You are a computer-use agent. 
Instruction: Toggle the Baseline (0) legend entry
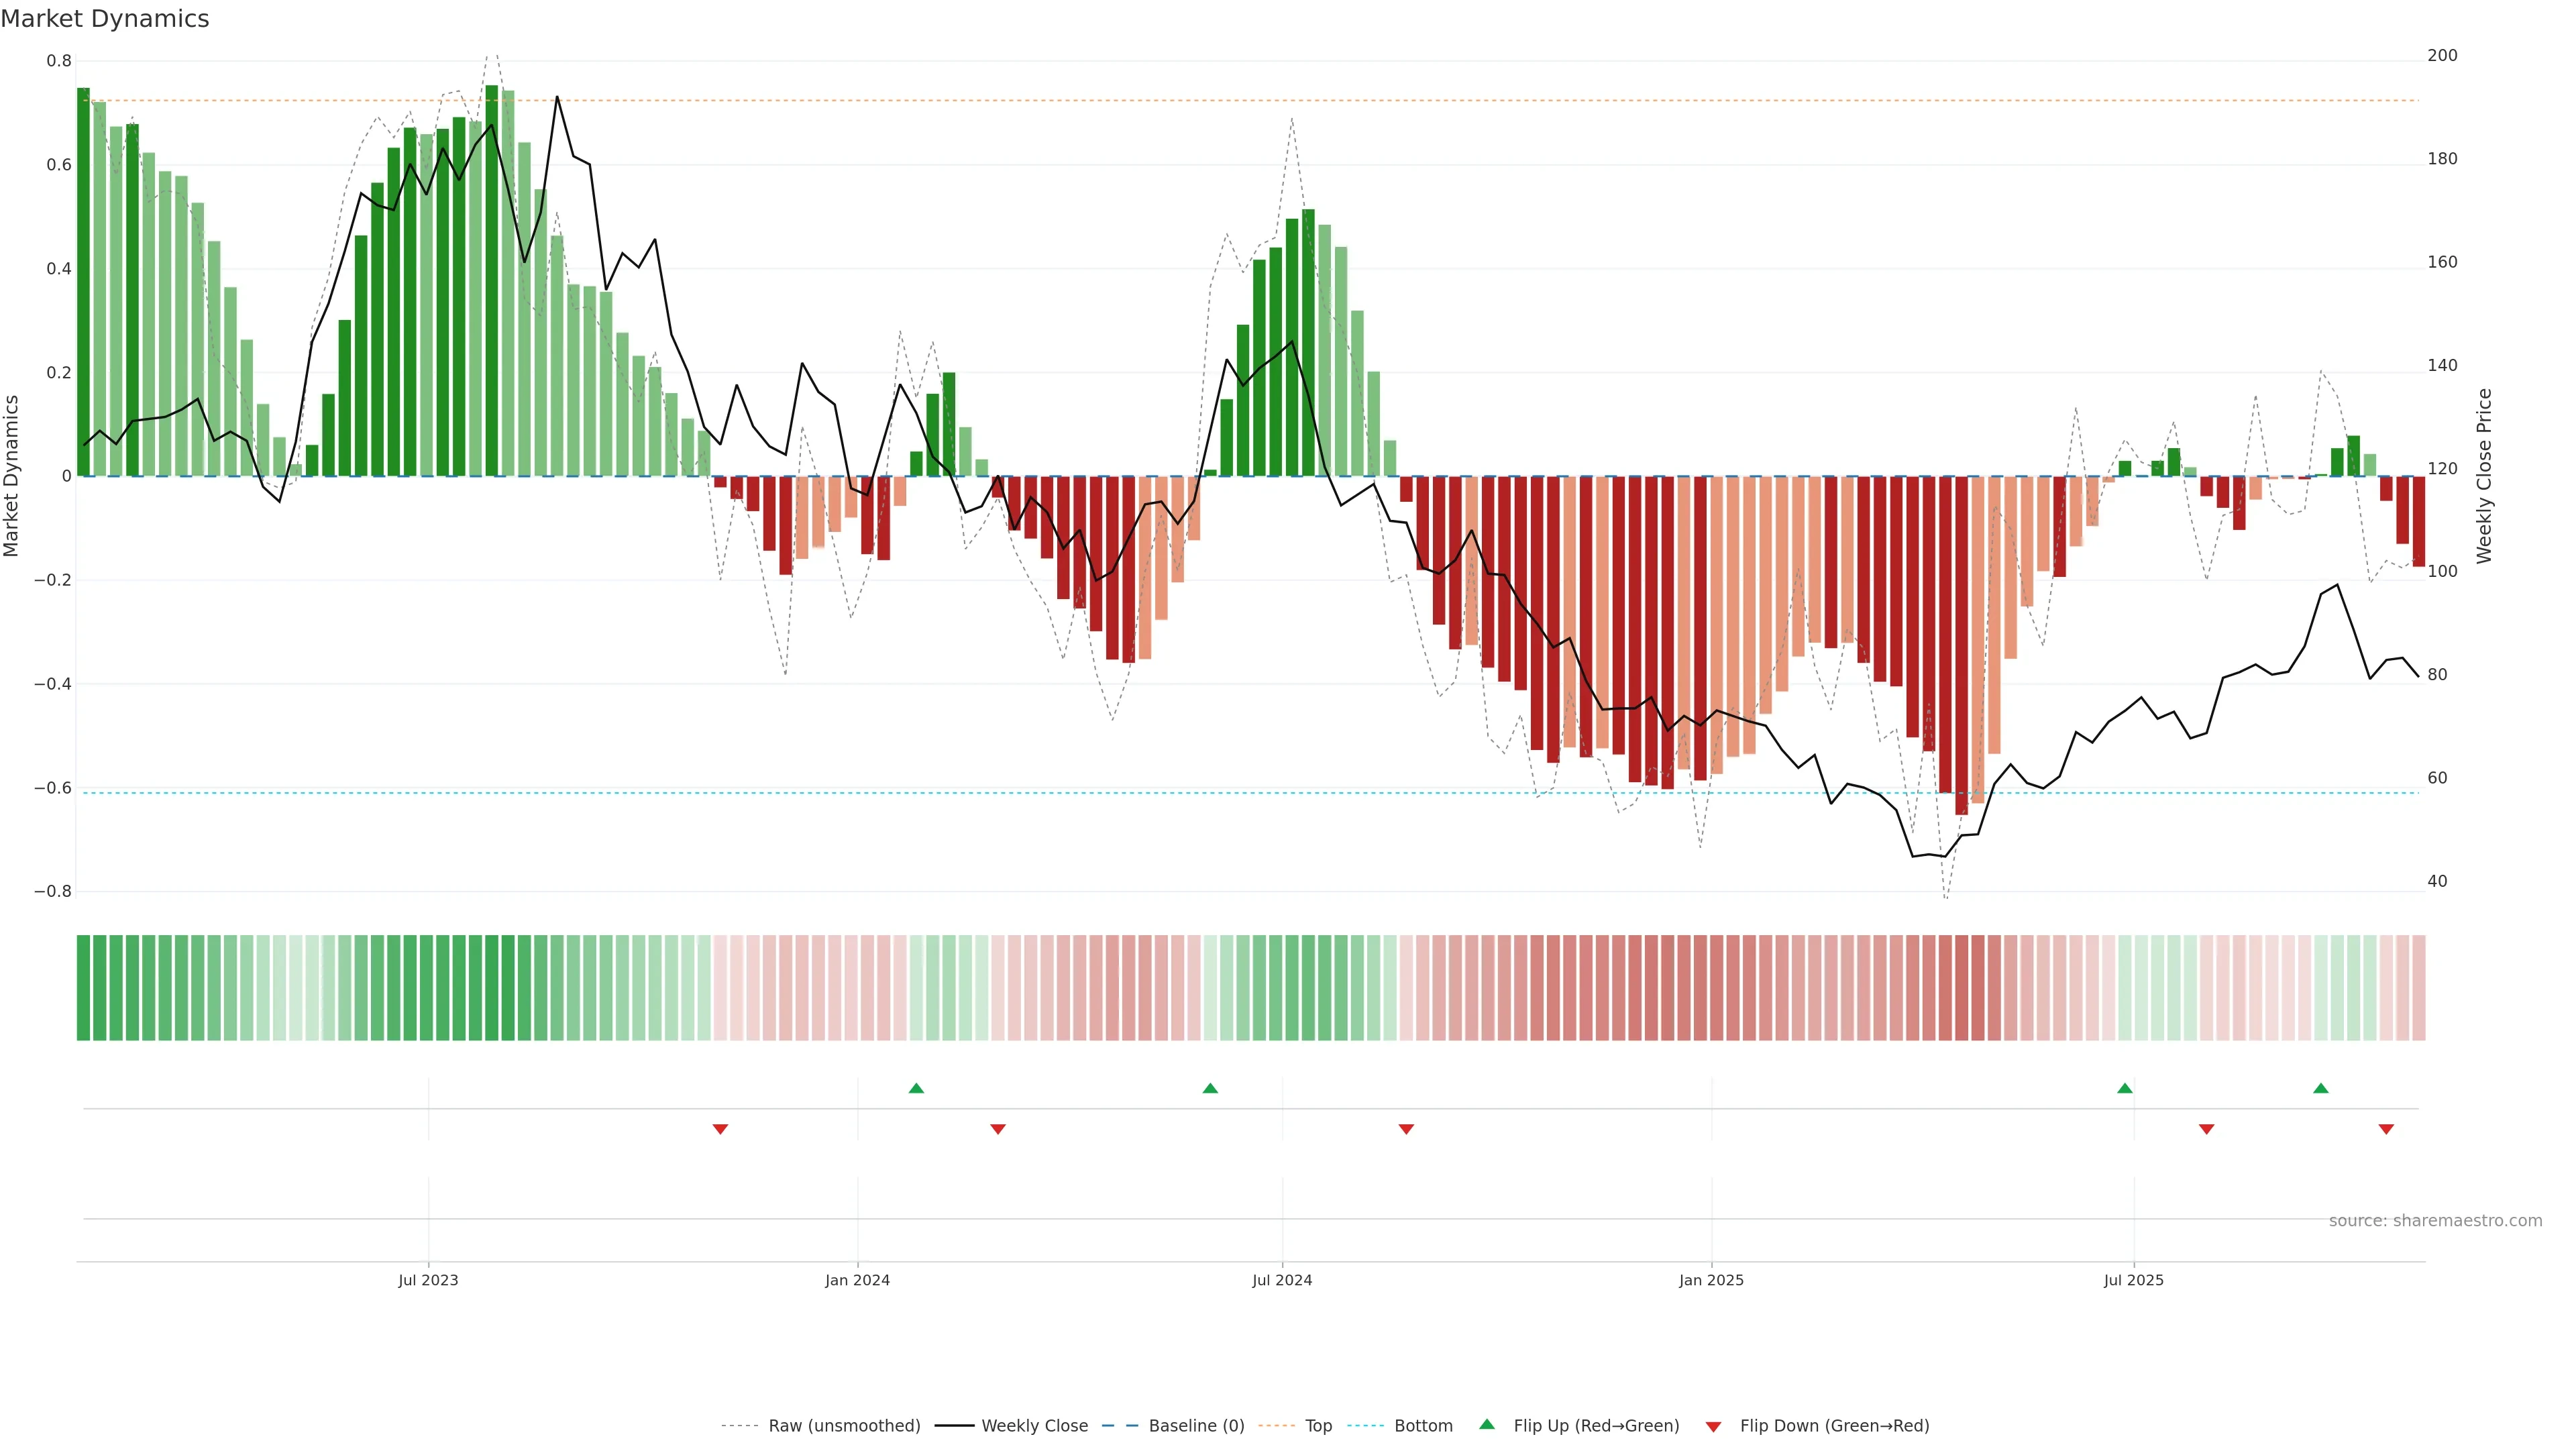click(x=1196, y=1426)
